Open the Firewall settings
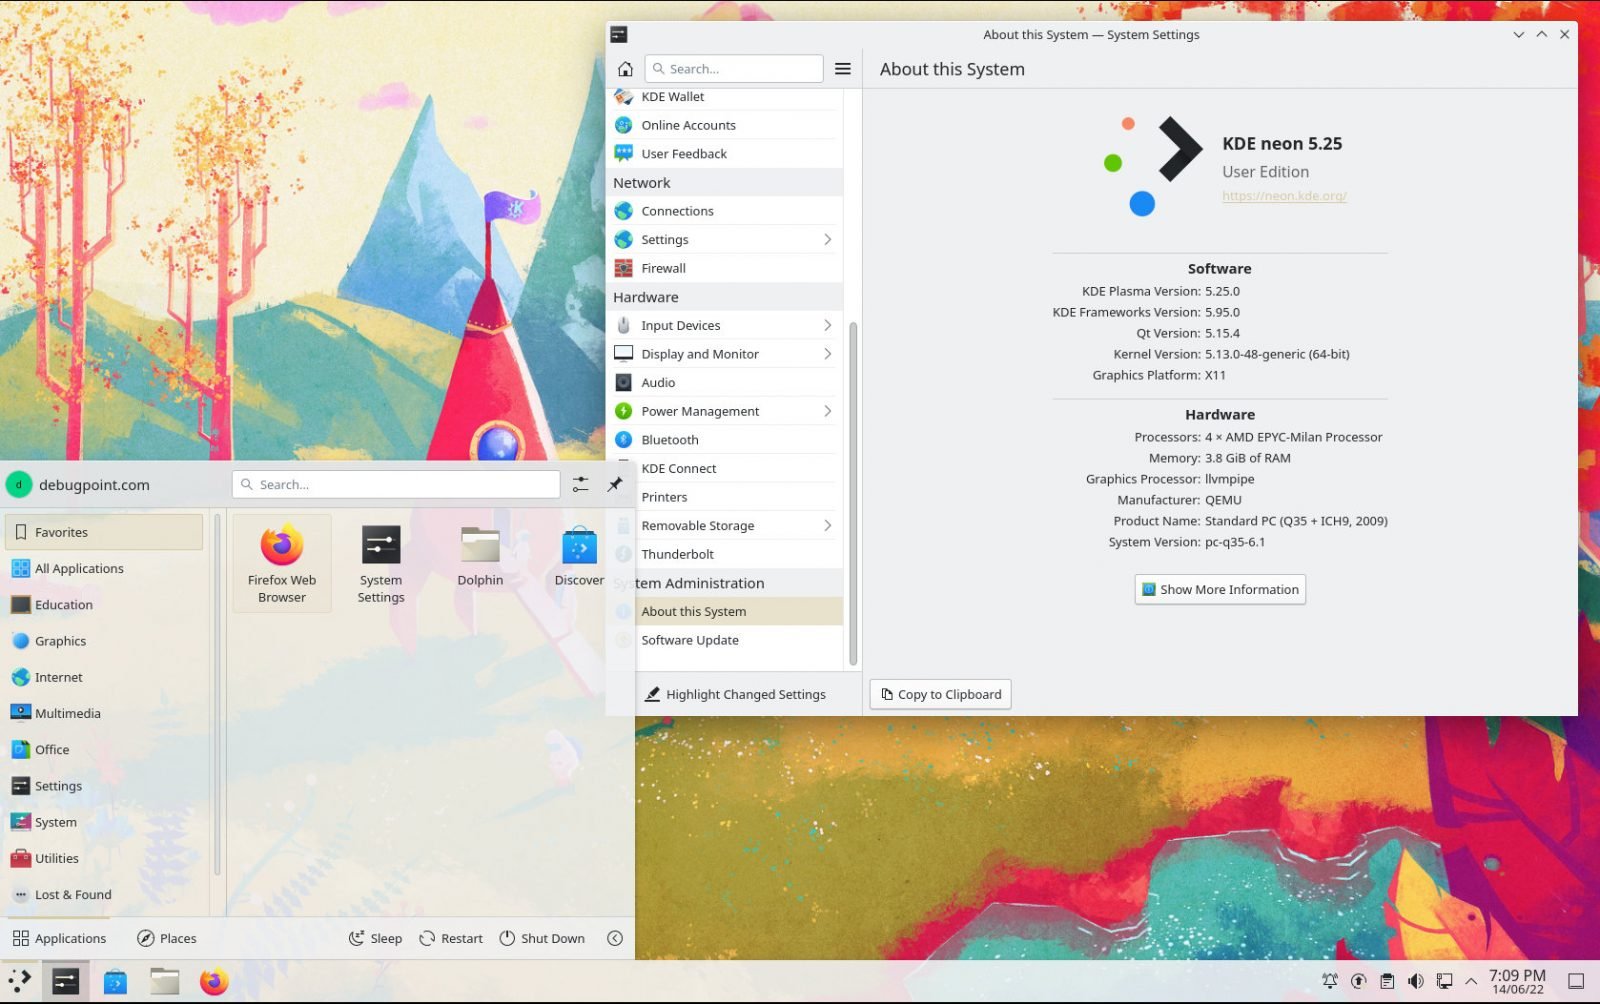This screenshot has height=1004, width=1600. point(663,268)
